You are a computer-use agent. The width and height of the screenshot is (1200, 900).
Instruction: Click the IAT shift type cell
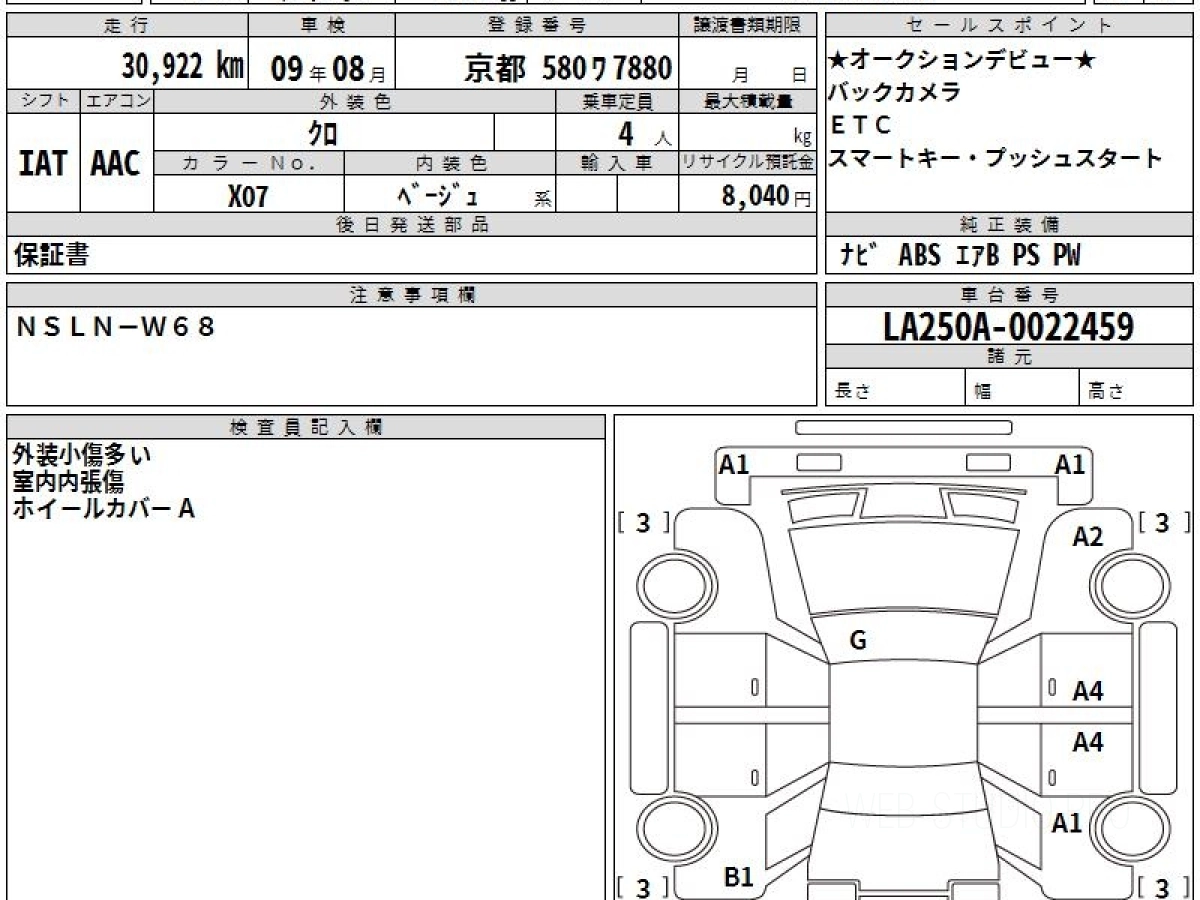[43, 163]
